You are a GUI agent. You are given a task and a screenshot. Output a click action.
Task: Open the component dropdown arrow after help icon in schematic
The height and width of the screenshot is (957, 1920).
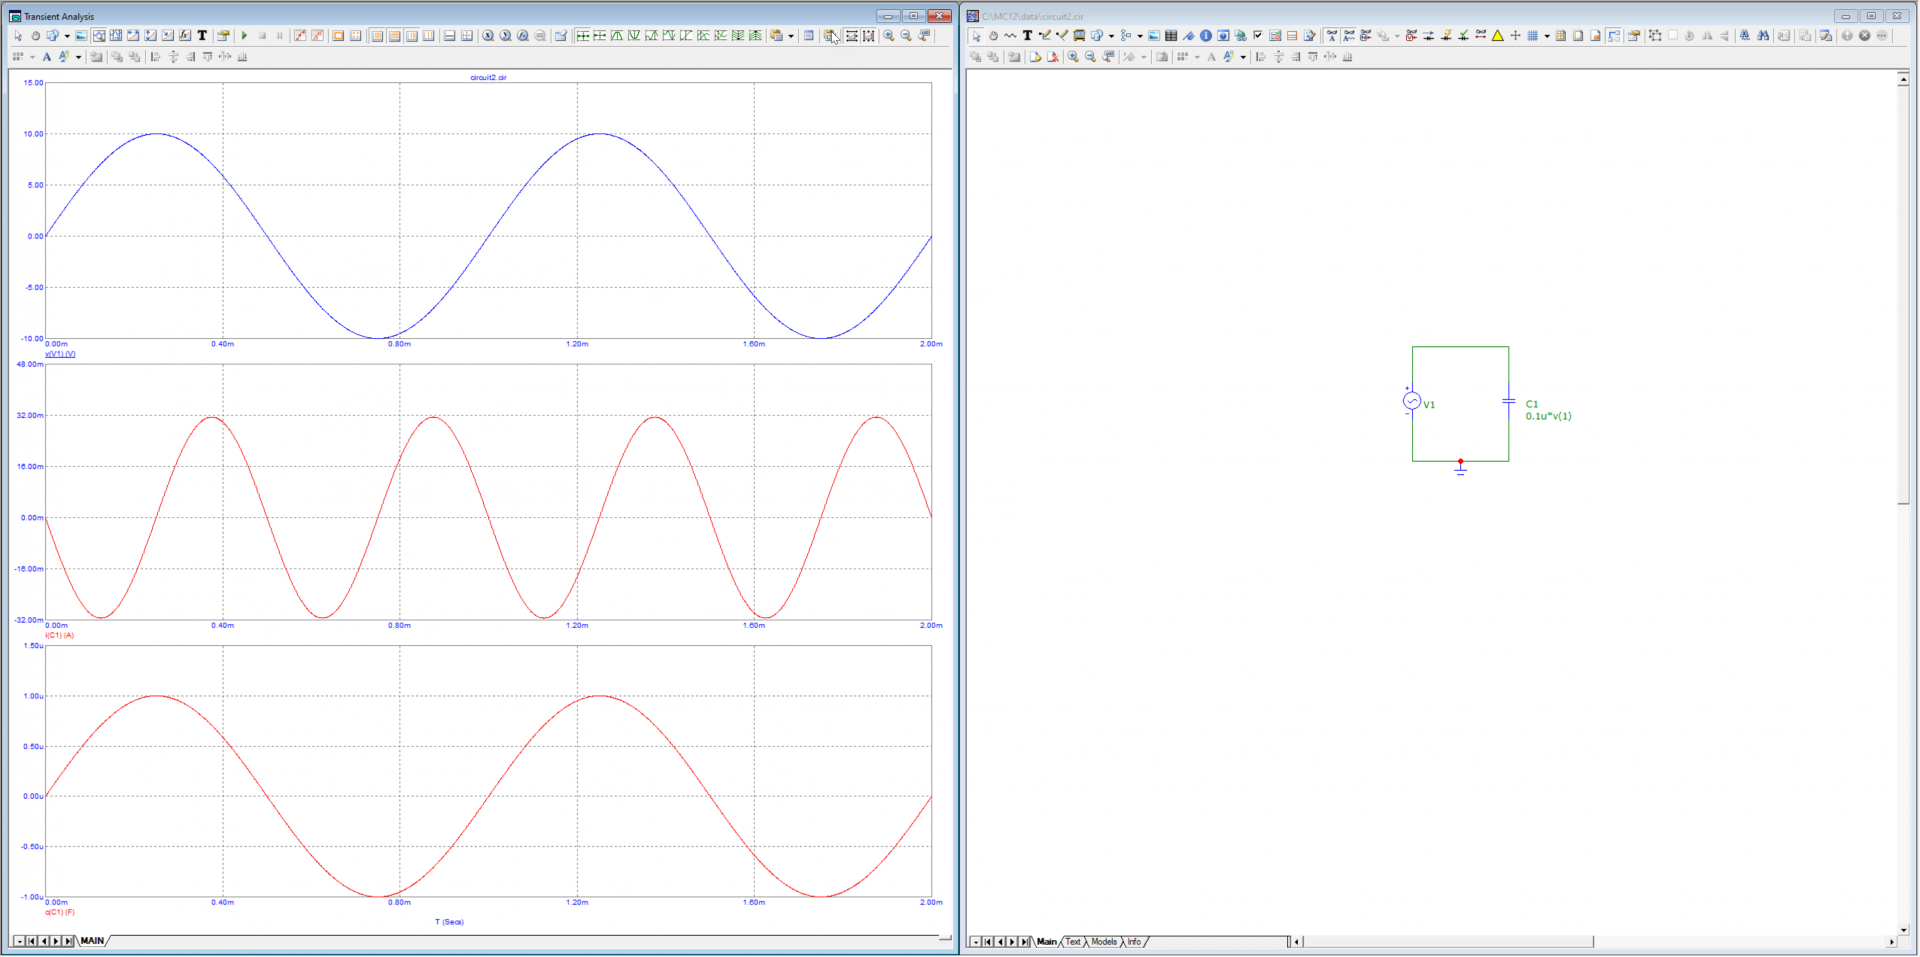pyautogui.click(x=1111, y=36)
